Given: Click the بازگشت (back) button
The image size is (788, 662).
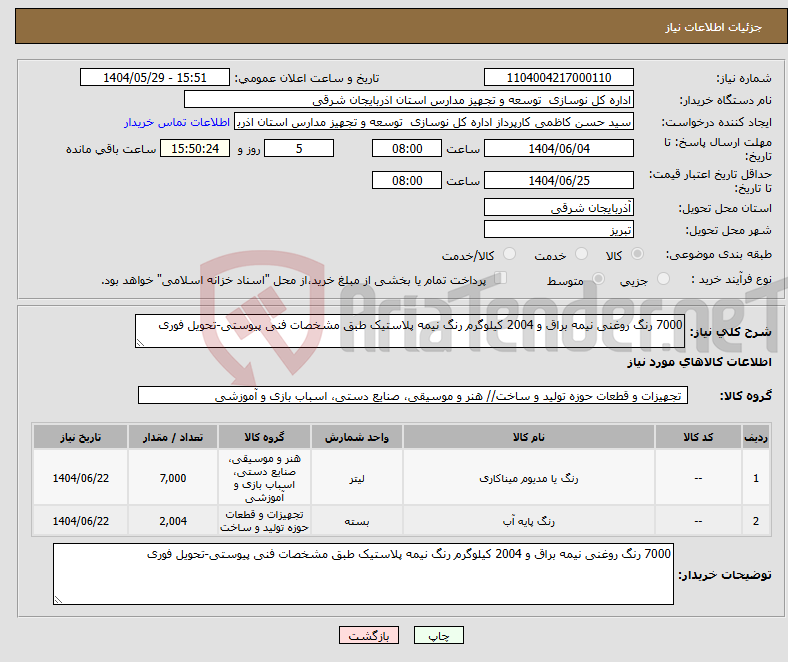Looking at the screenshot, I should (x=369, y=636).
